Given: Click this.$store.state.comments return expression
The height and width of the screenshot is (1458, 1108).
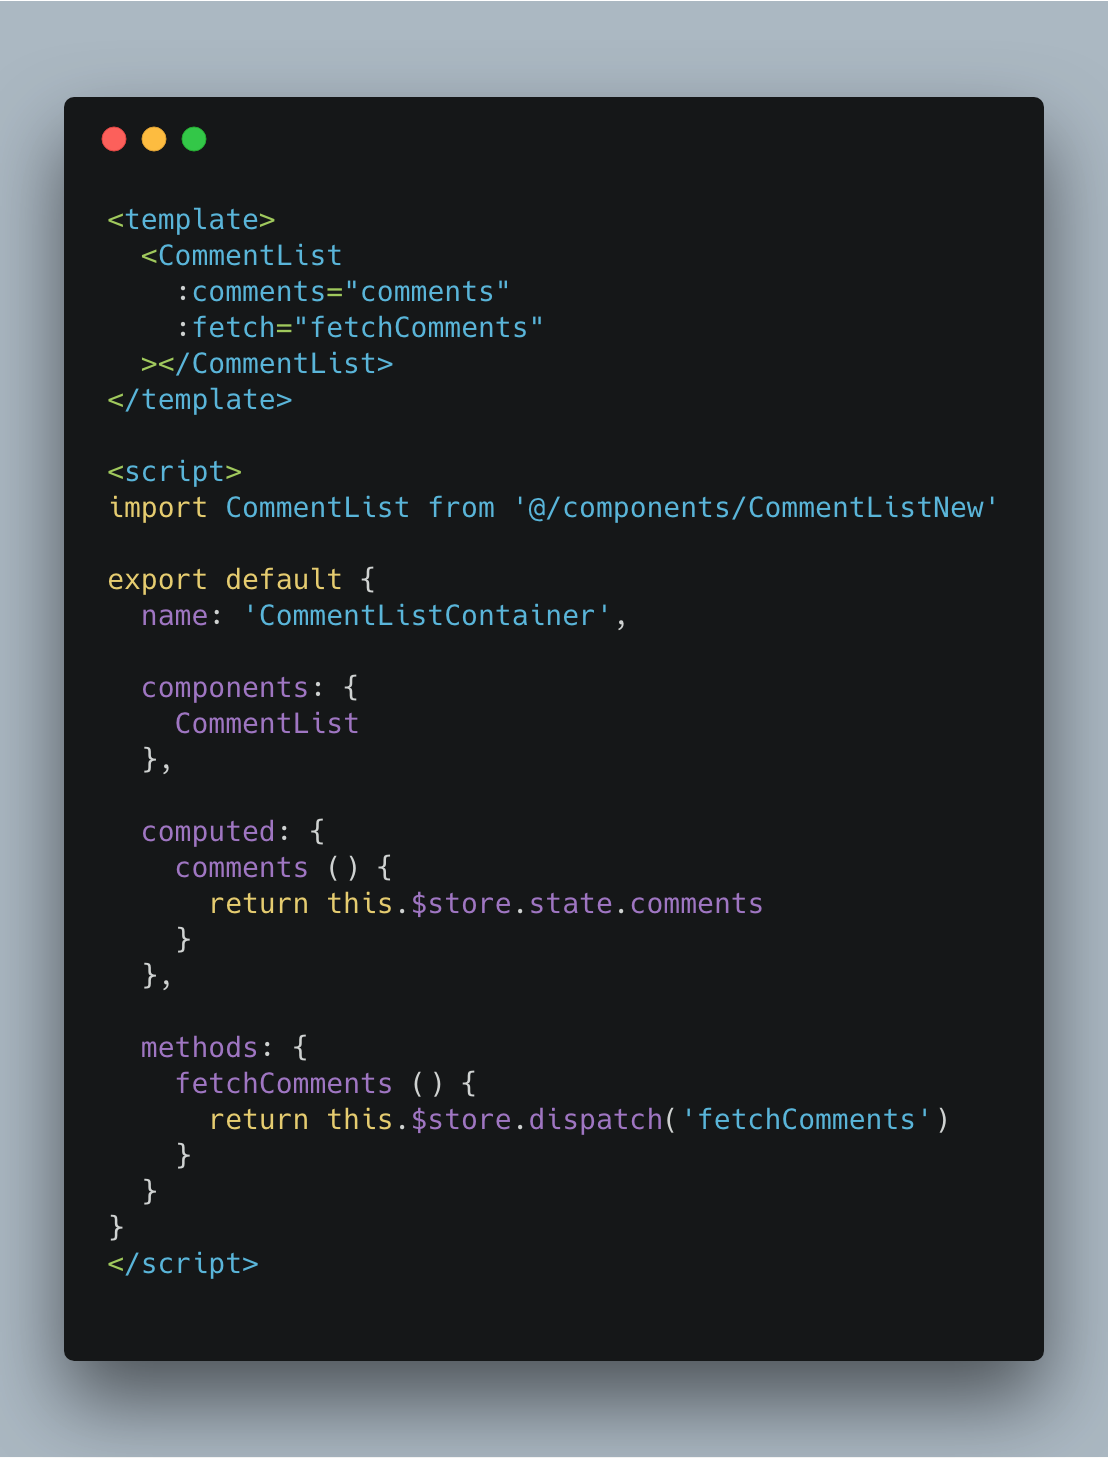Looking at the screenshot, I should click(x=545, y=904).
